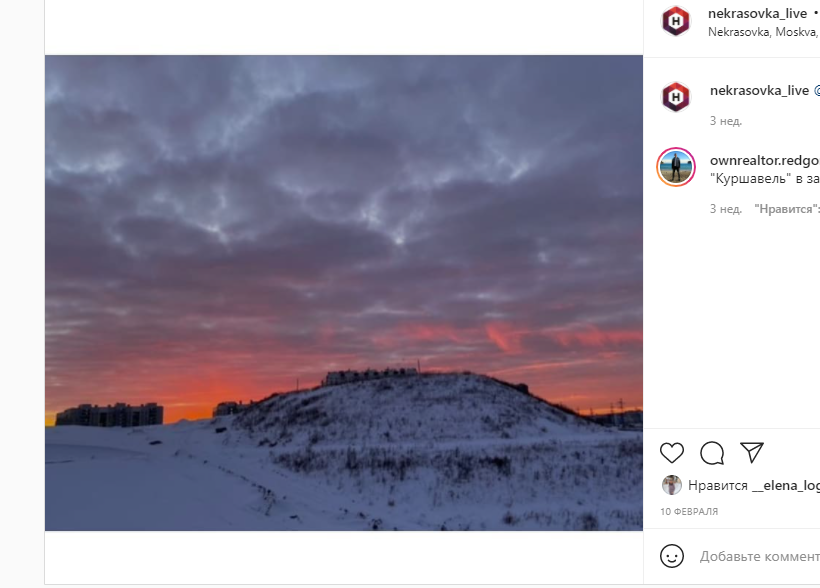Open emoji picker smiley icon
820x588 pixels.
coord(671,556)
